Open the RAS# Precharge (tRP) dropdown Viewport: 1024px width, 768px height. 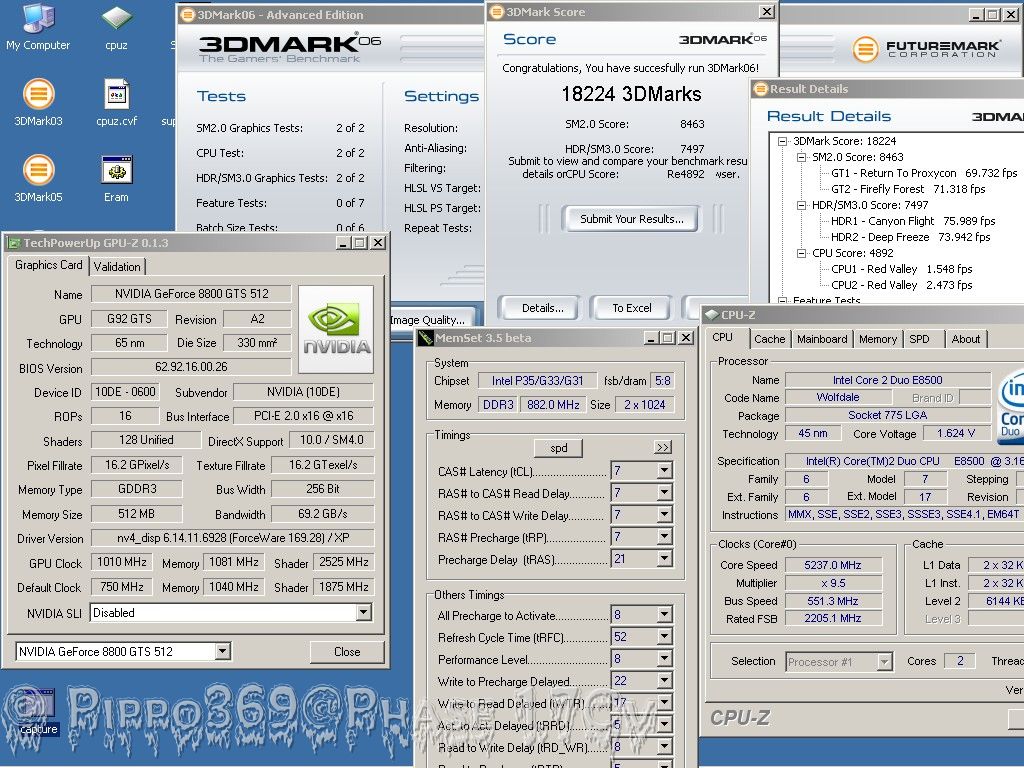tap(664, 537)
